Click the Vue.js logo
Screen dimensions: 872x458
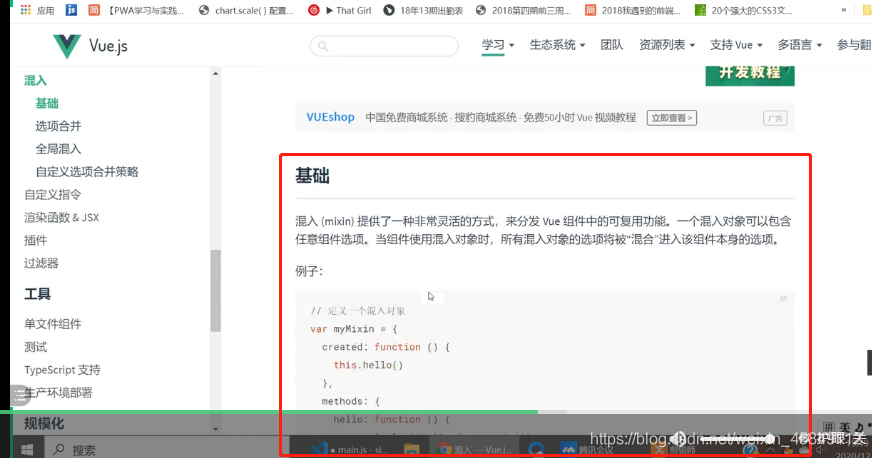pos(90,46)
